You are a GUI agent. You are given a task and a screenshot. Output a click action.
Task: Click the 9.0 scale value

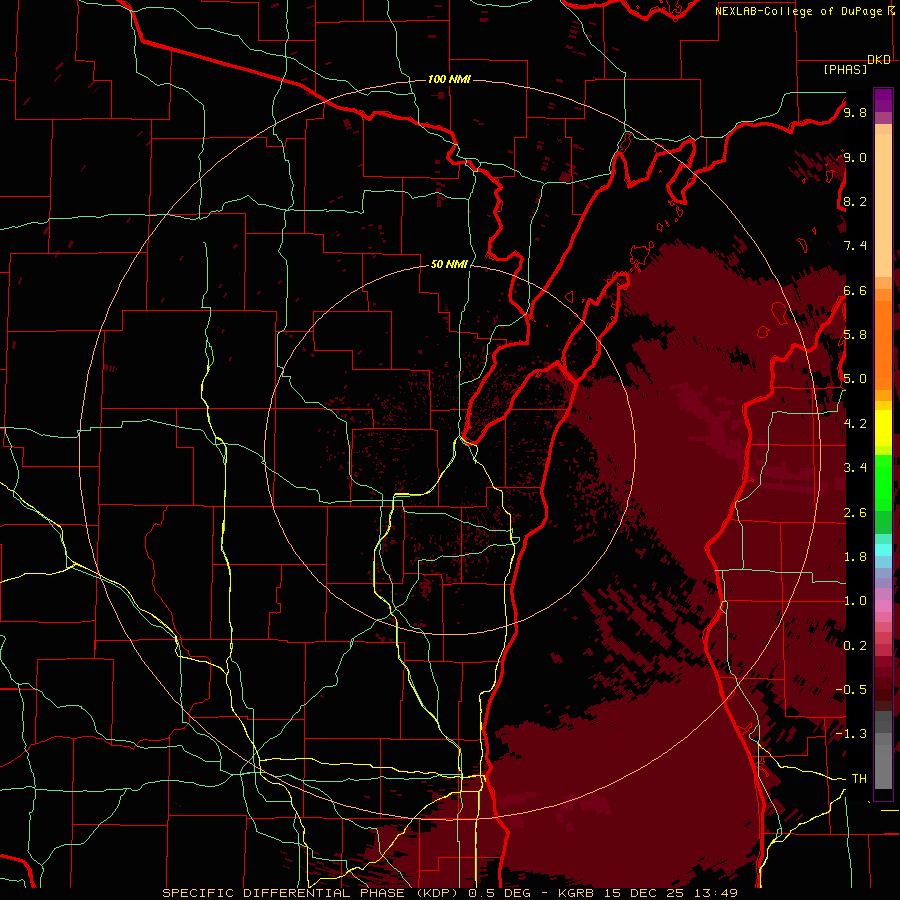(855, 157)
